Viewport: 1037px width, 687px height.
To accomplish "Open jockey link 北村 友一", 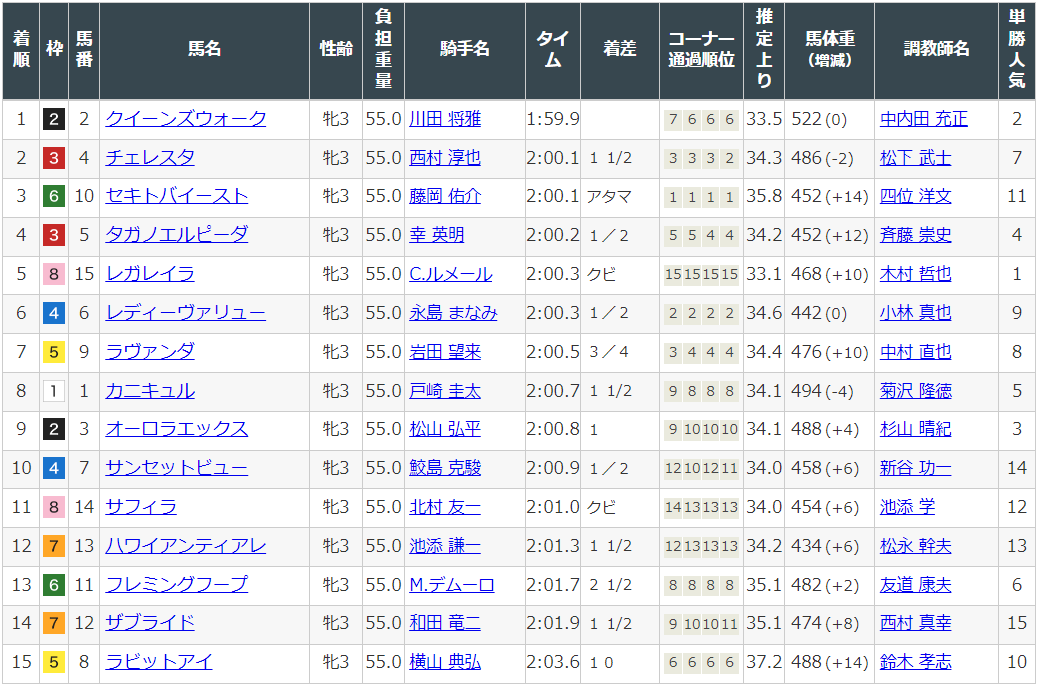I will 445,507.
